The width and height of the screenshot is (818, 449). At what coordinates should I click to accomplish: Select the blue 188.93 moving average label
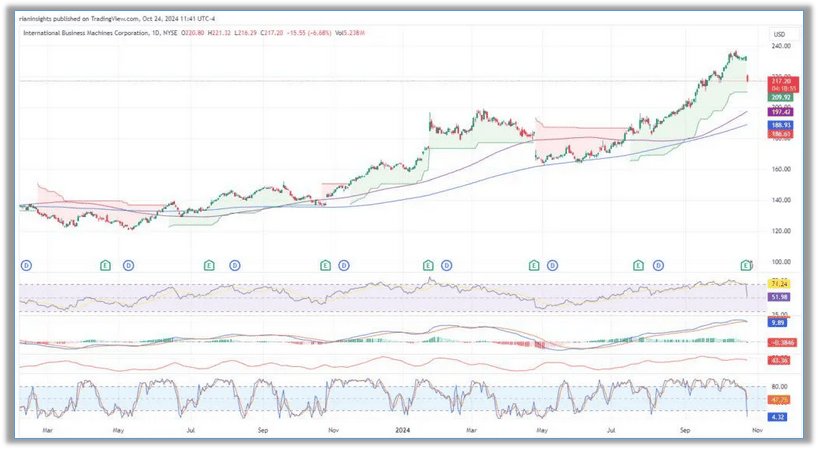pos(781,125)
